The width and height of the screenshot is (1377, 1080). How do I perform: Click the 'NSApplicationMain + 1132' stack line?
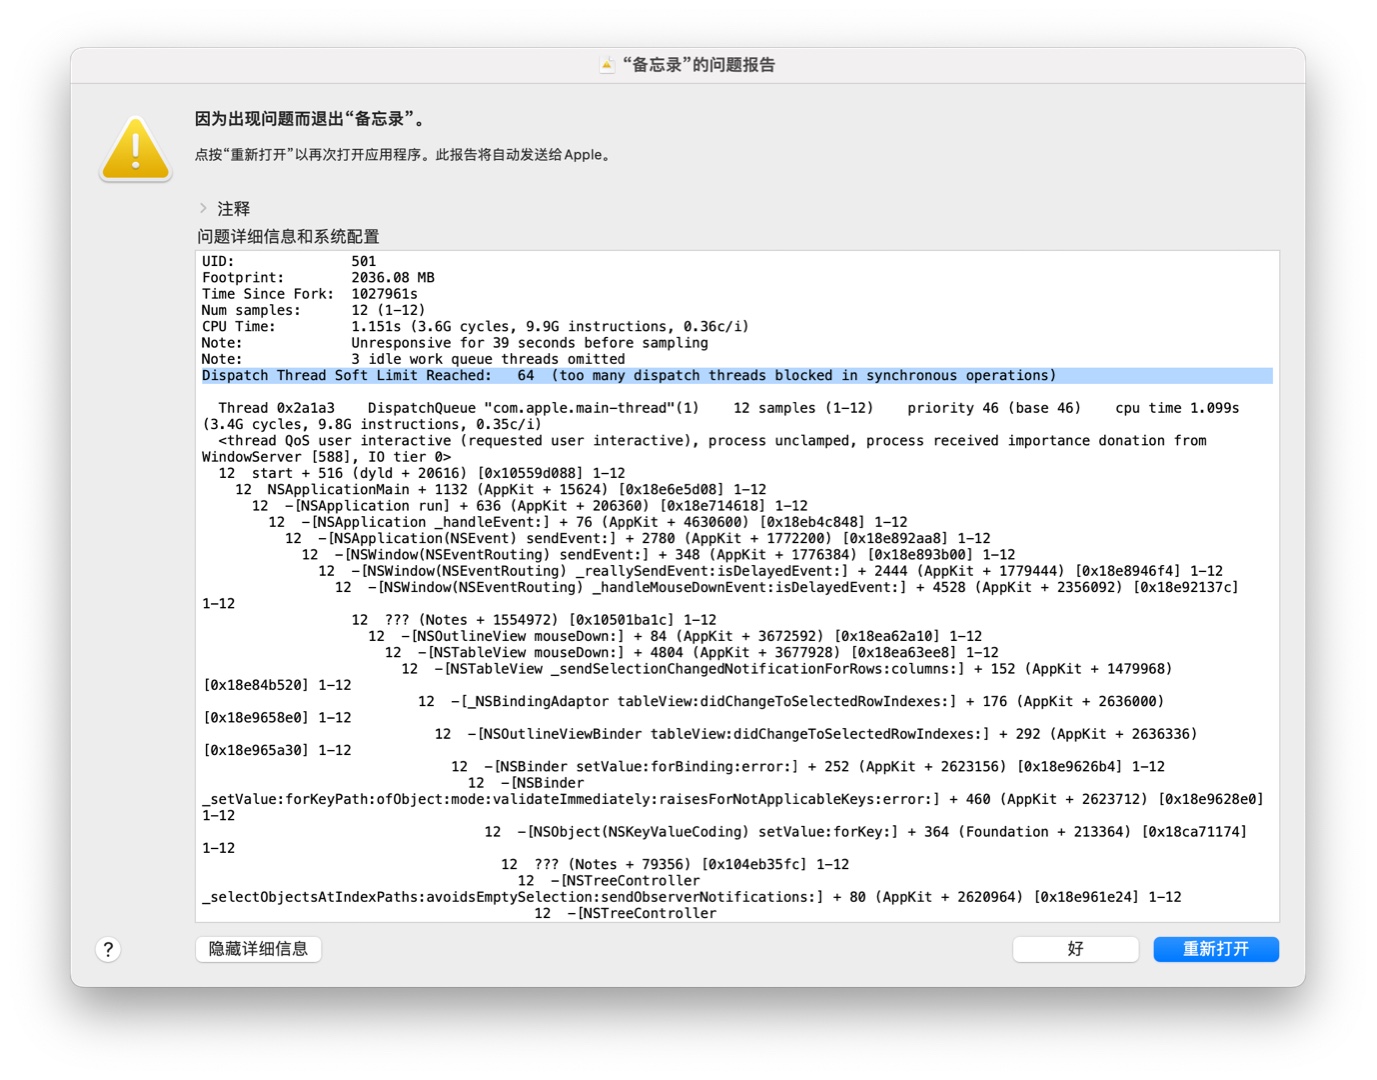coord(501,490)
